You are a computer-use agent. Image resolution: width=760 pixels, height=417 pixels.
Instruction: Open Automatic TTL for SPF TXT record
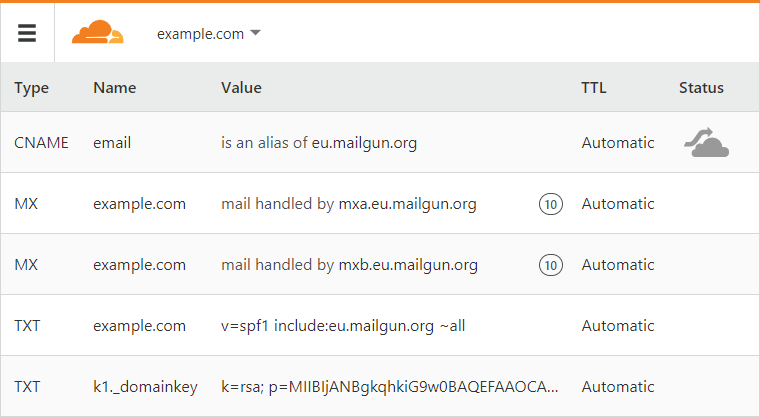[618, 326]
